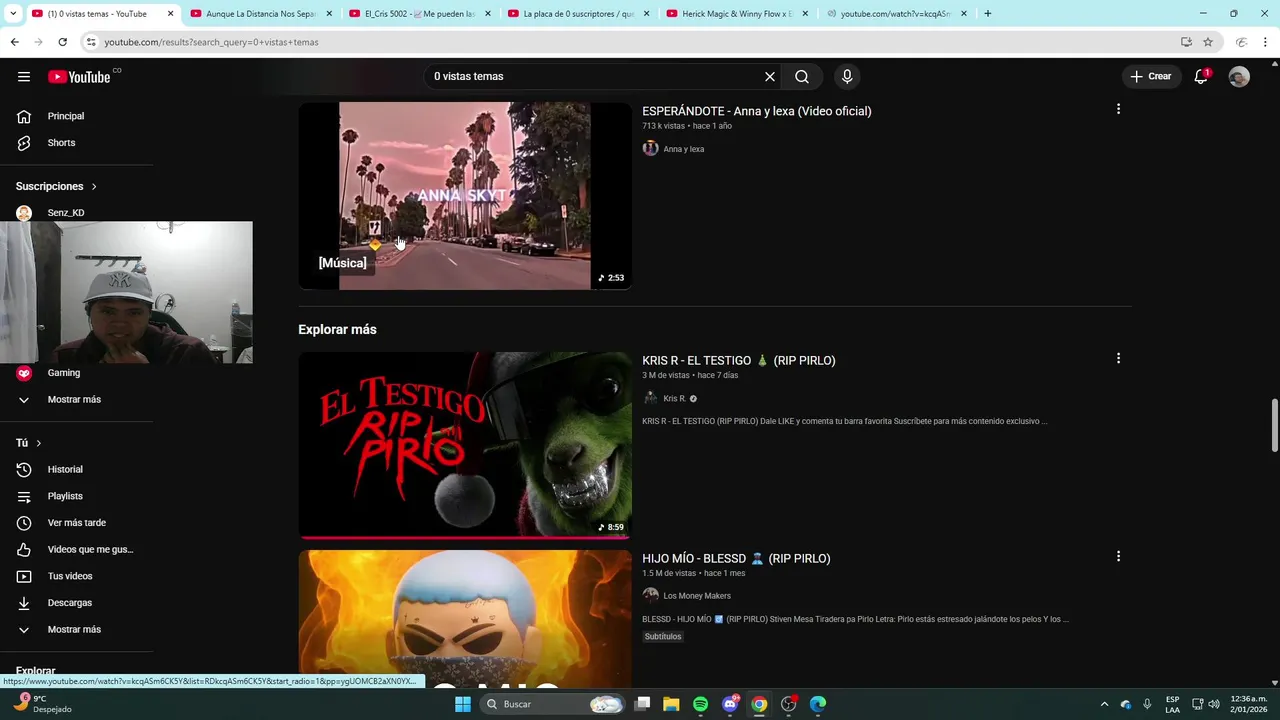Open the HIJO MÍO - BLESSD video title
The image size is (1280, 720).
pos(736,558)
